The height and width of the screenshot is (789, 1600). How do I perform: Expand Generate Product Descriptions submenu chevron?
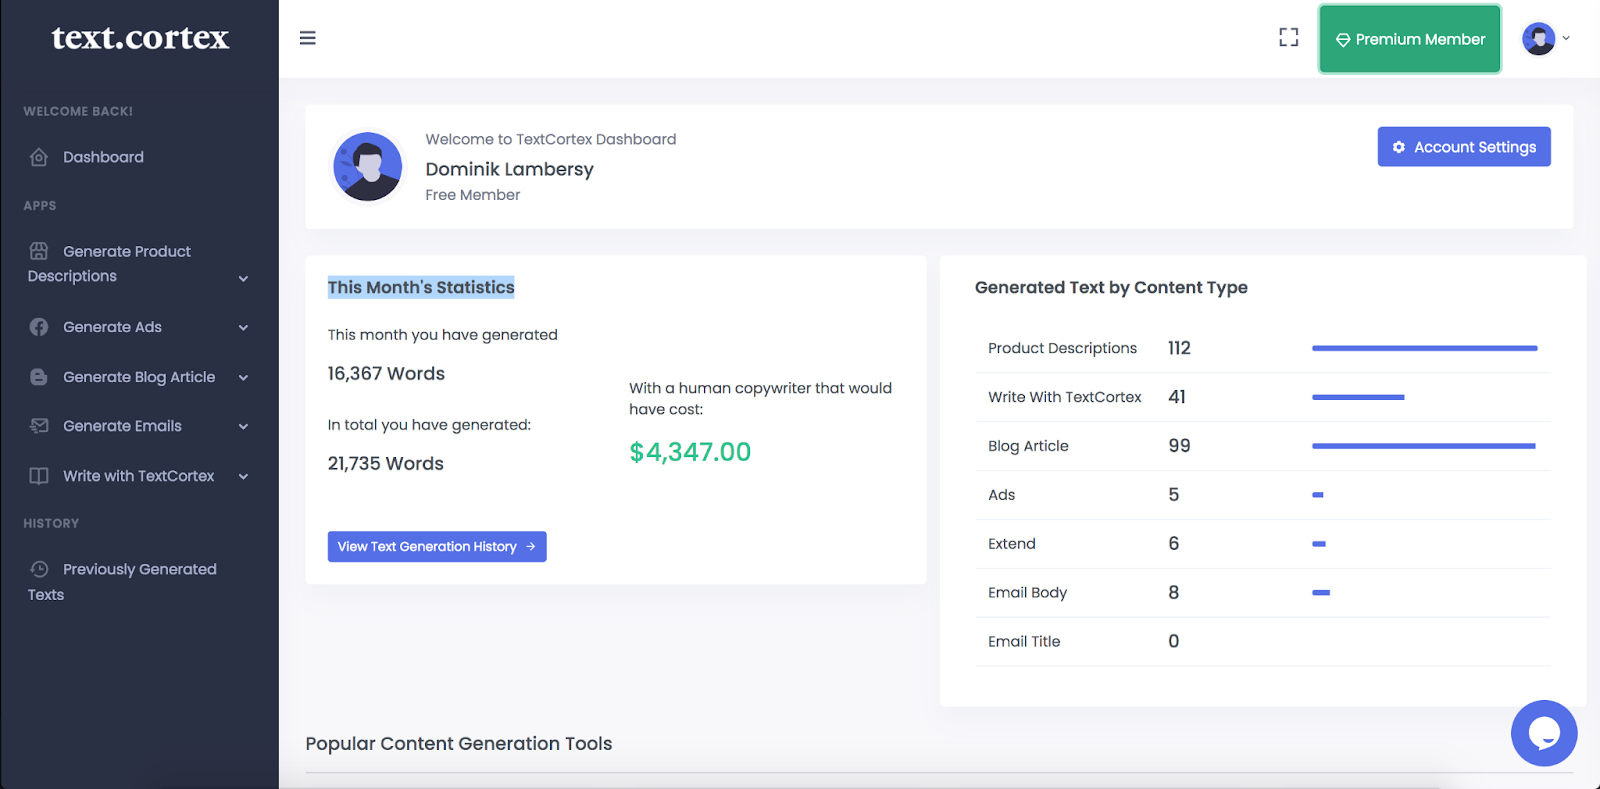[x=243, y=279]
